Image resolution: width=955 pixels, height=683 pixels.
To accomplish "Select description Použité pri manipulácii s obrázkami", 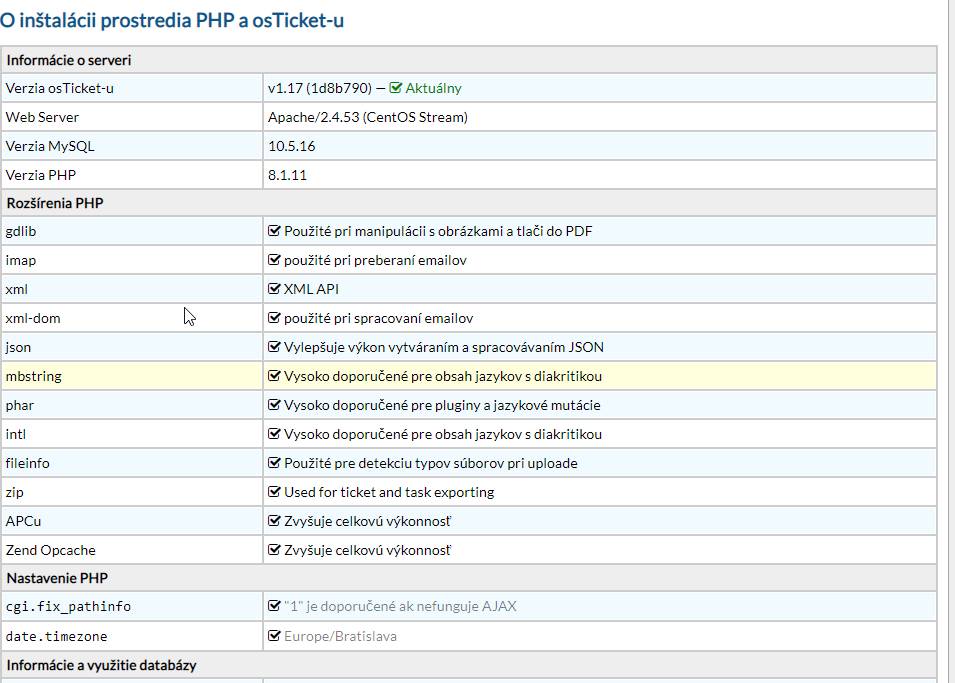I will [438, 232].
